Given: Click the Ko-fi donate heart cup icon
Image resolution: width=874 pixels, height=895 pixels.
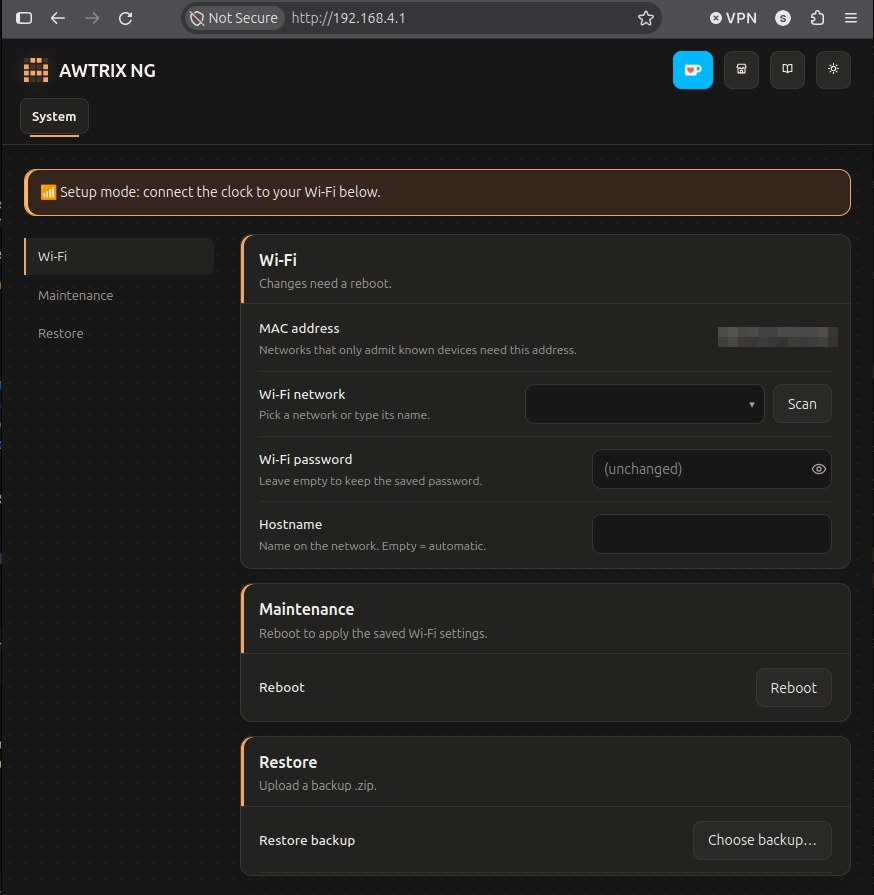Looking at the screenshot, I should (692, 70).
